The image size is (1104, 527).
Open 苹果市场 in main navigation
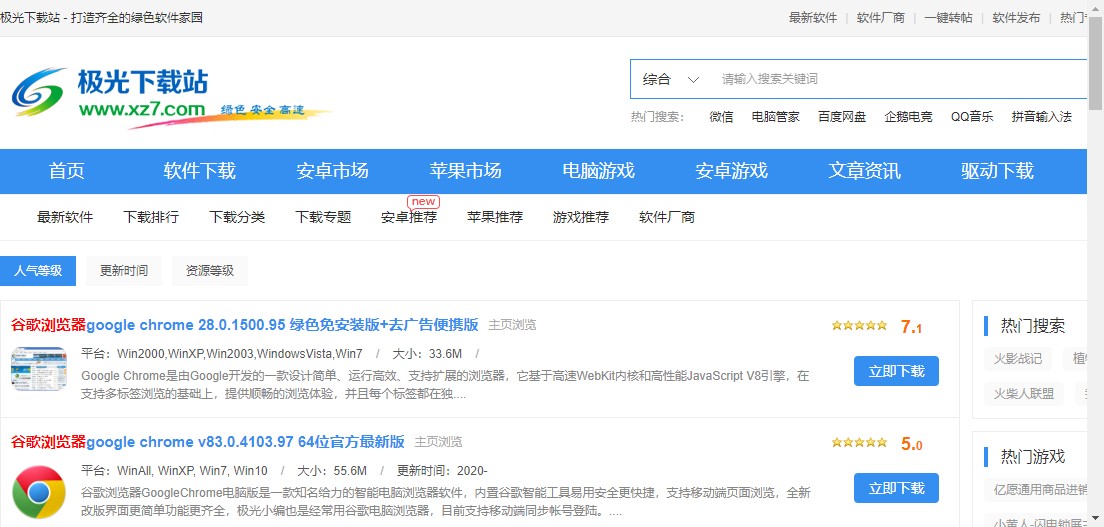click(465, 171)
